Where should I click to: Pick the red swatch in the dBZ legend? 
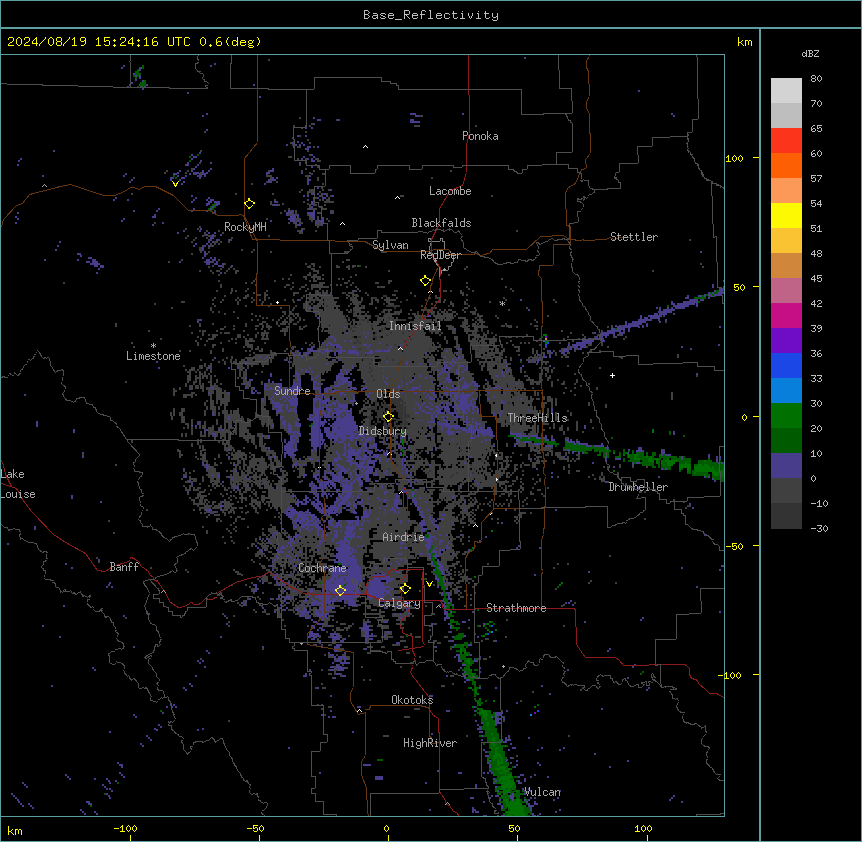coord(786,141)
